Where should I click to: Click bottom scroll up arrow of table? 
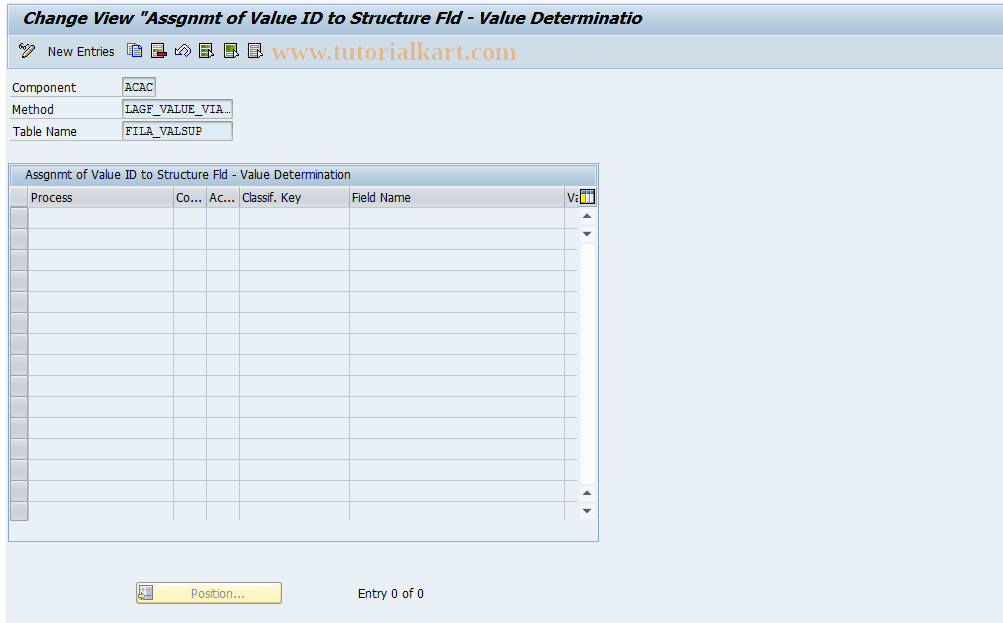point(587,493)
